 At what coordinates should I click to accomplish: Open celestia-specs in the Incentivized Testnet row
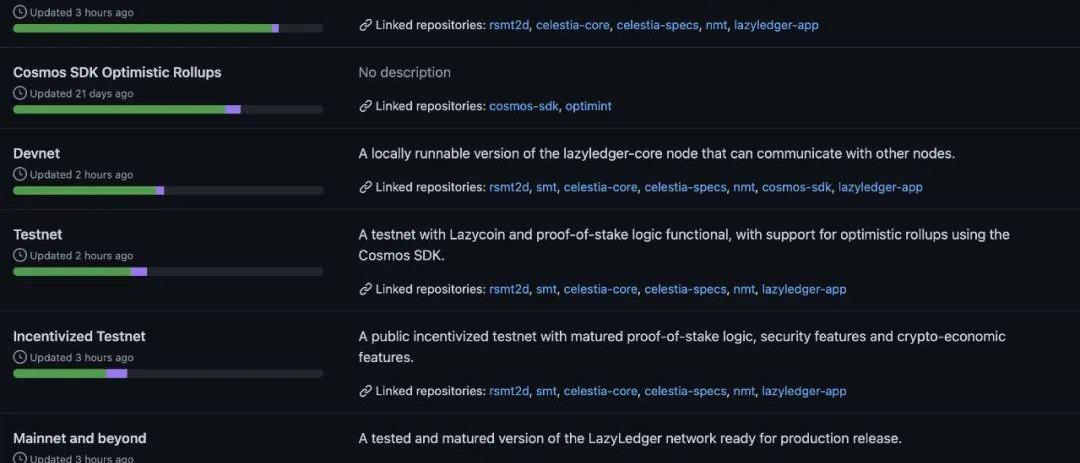(x=685, y=391)
